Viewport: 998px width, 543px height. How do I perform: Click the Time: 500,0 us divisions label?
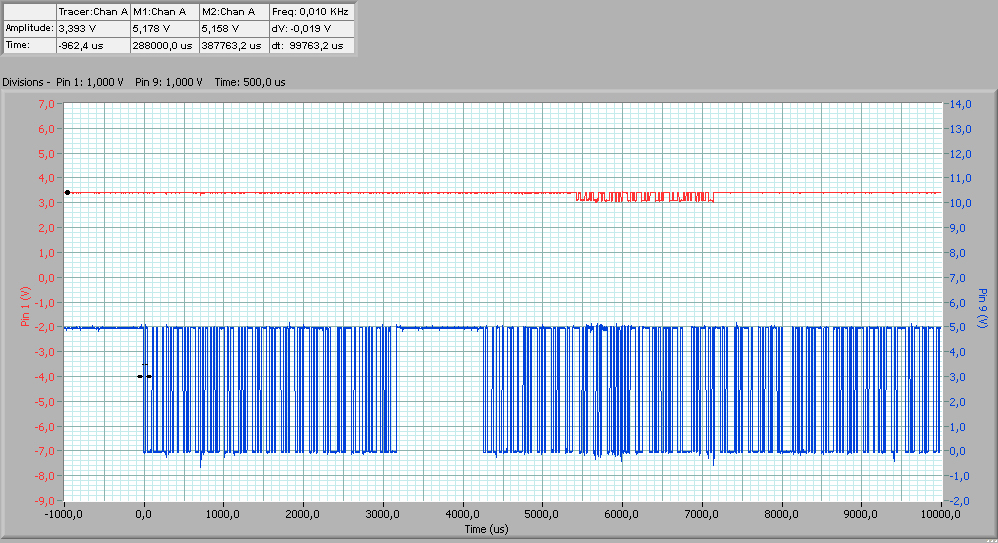(250, 82)
